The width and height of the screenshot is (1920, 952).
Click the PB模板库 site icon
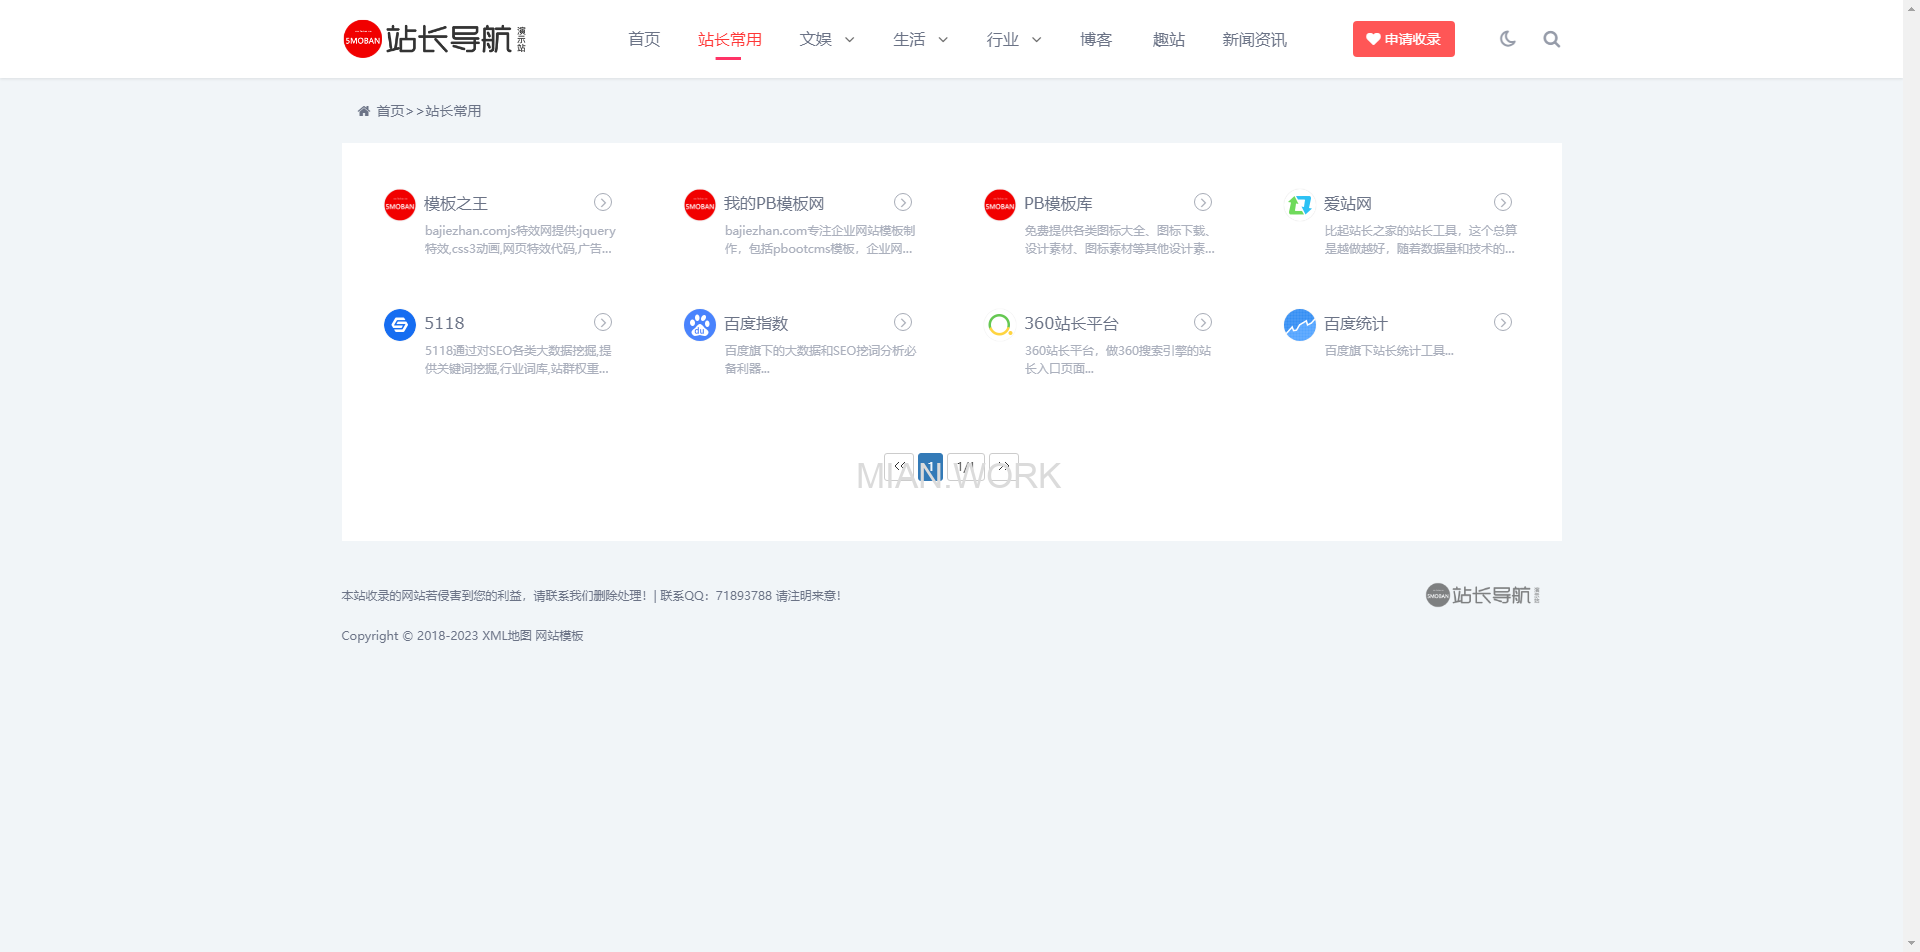tap(1000, 205)
